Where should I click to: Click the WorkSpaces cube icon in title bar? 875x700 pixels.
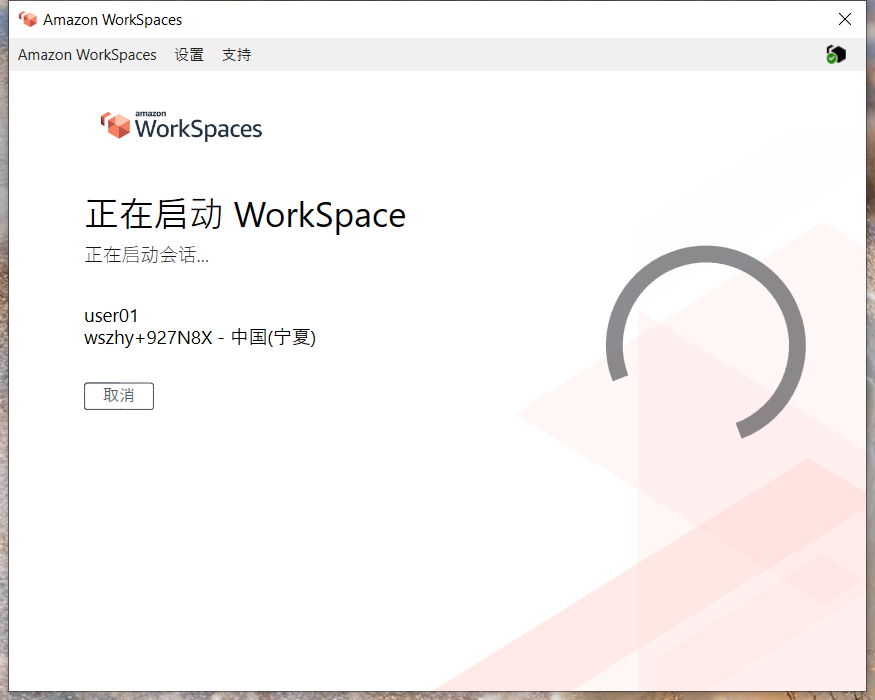[28, 20]
